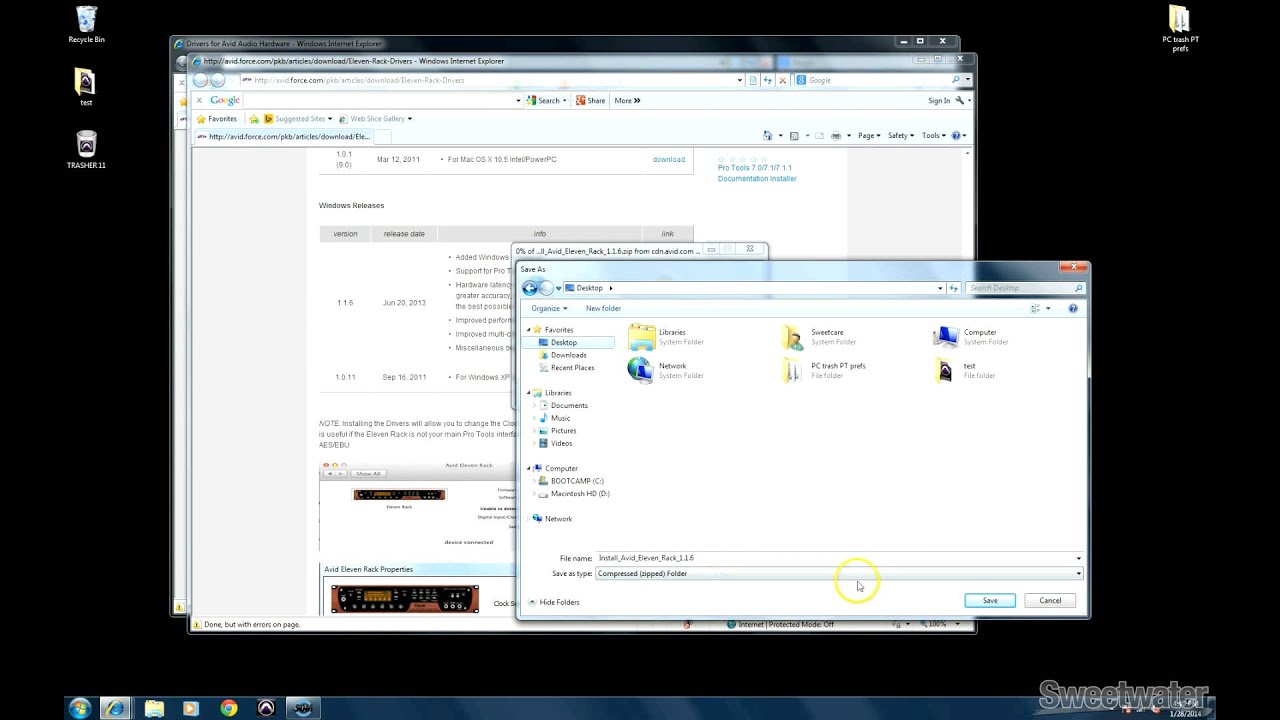The width and height of the screenshot is (1280, 720).
Task: Select the Music library
Action: point(560,418)
